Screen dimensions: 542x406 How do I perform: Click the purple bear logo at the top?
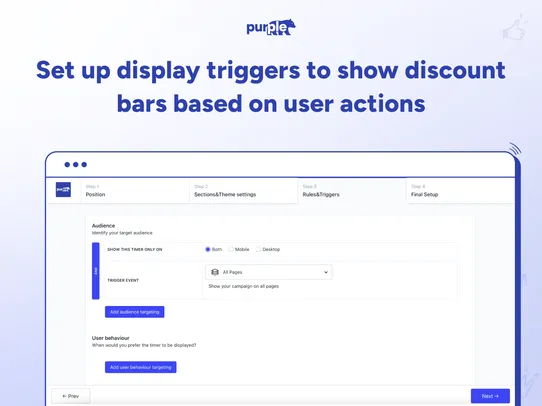click(271, 27)
